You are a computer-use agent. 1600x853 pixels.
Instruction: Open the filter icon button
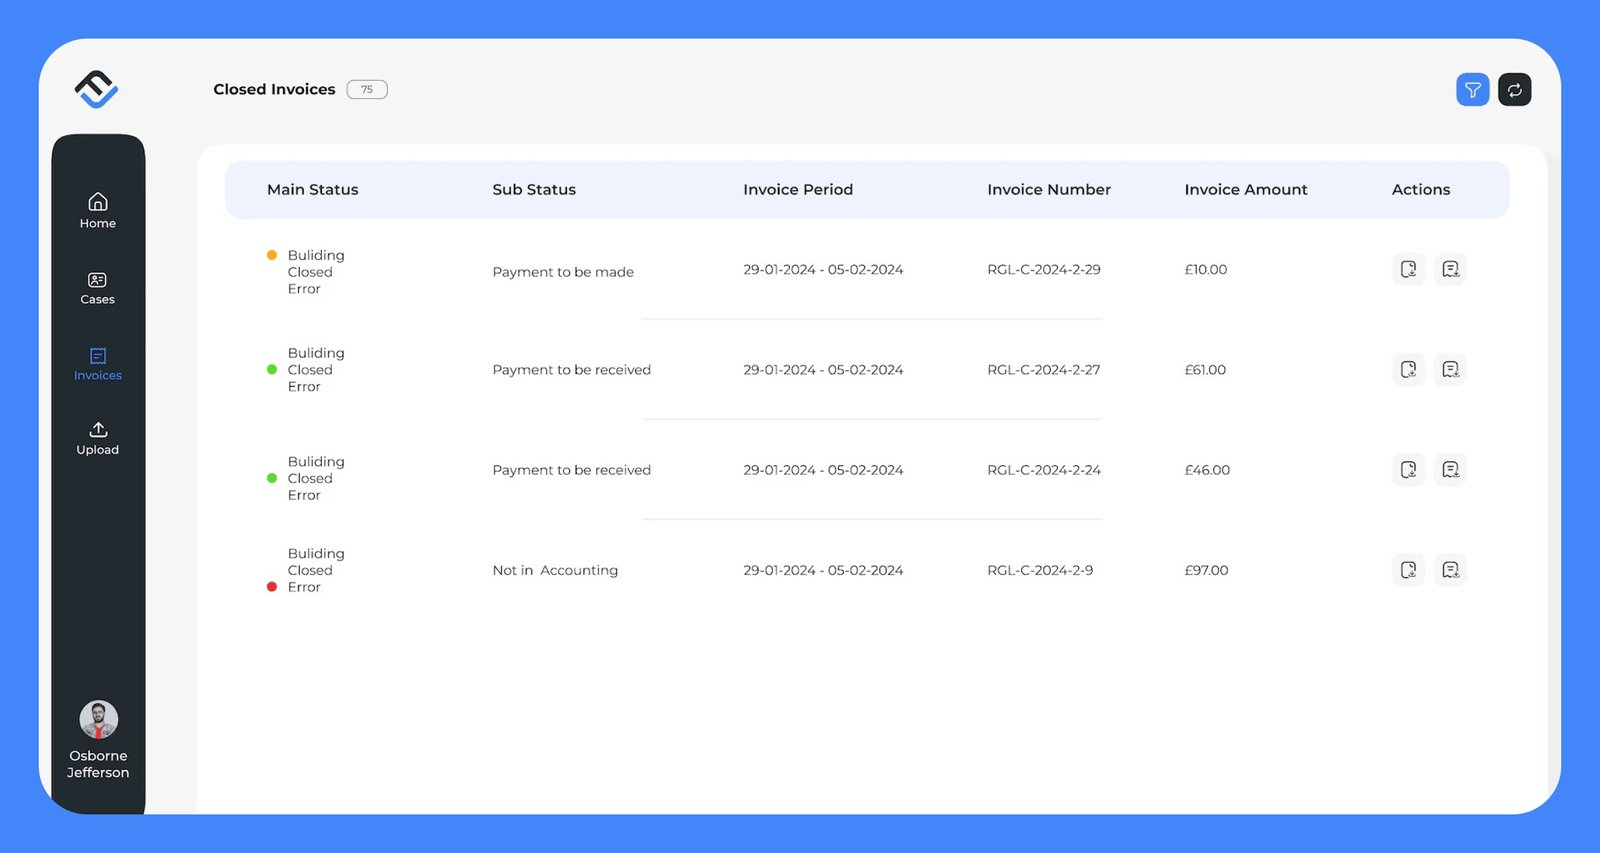pos(1472,90)
